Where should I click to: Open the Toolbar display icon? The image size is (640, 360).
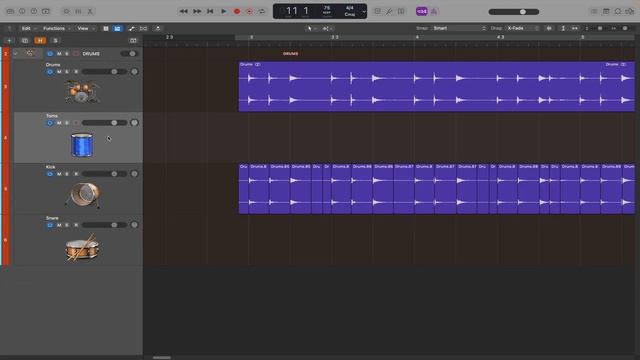[x=46, y=11]
